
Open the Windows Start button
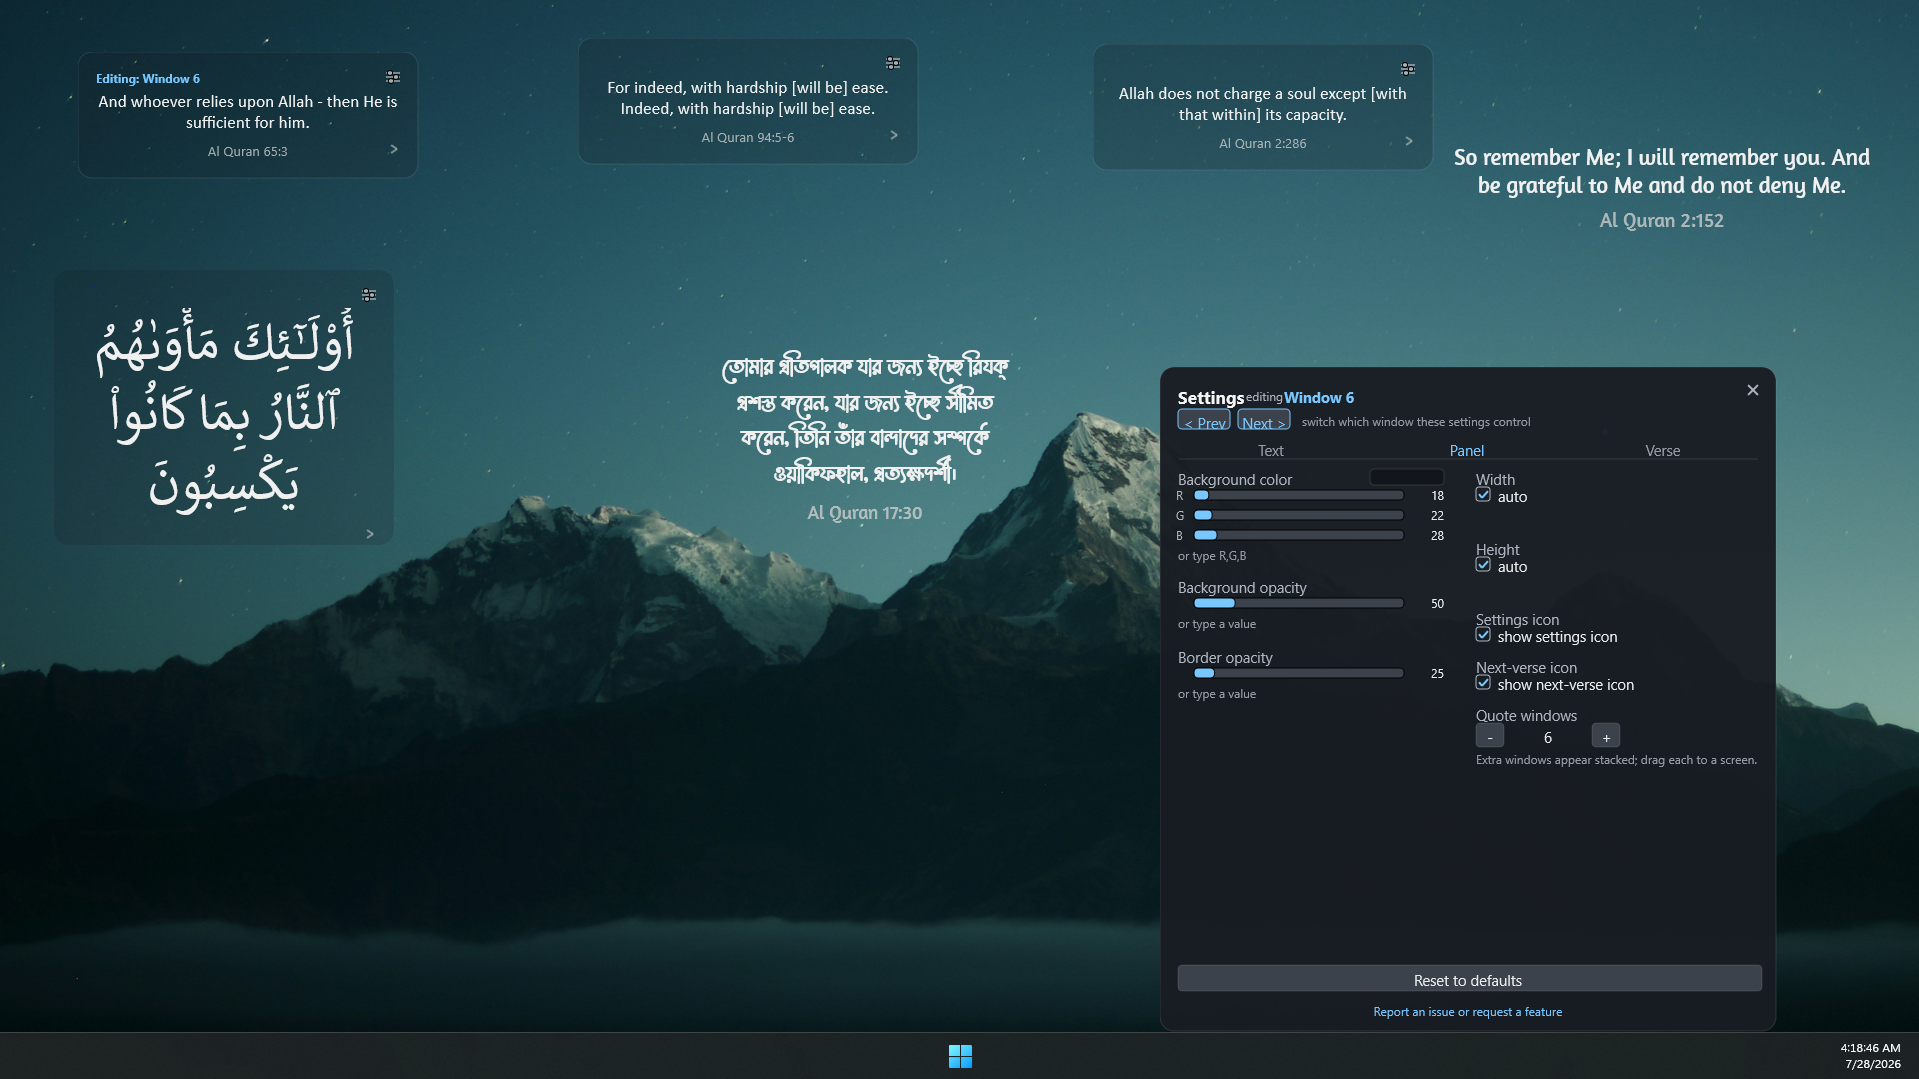960,1056
